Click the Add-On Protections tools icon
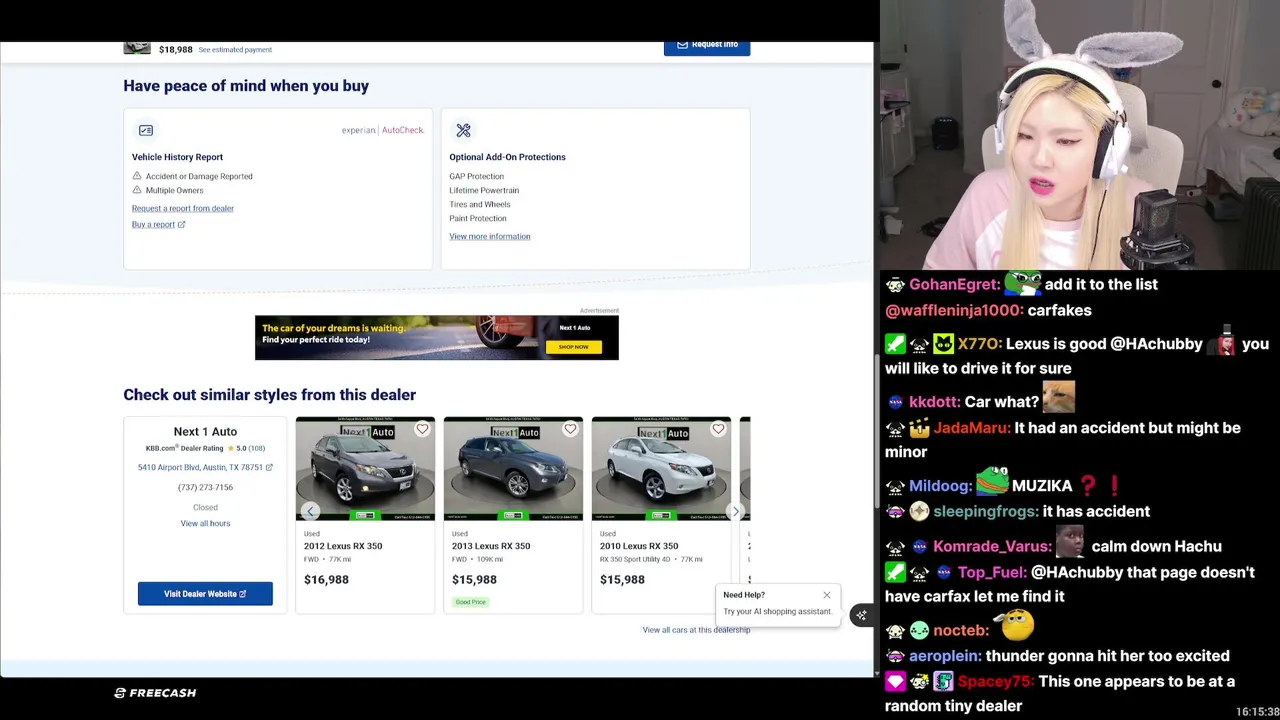Image resolution: width=1280 pixels, height=720 pixels. [463, 130]
